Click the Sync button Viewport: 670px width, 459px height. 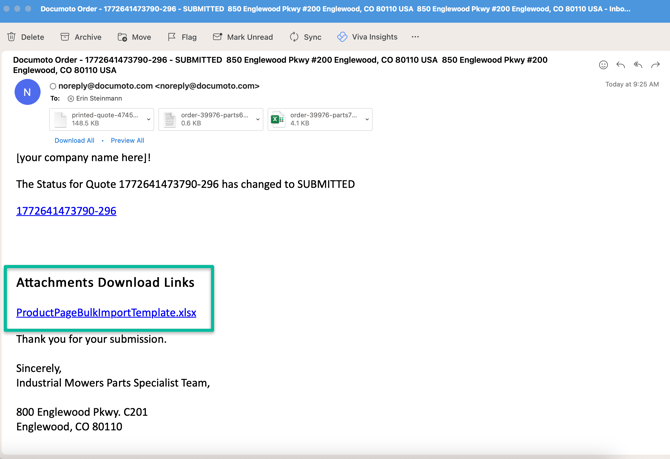[305, 37]
